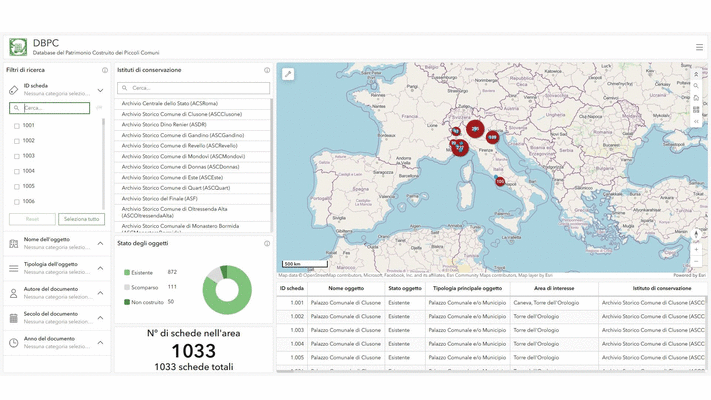Select Archivio Storico Comune di Quart
The width and height of the screenshot is (711, 400).
pyautogui.click(x=192, y=188)
